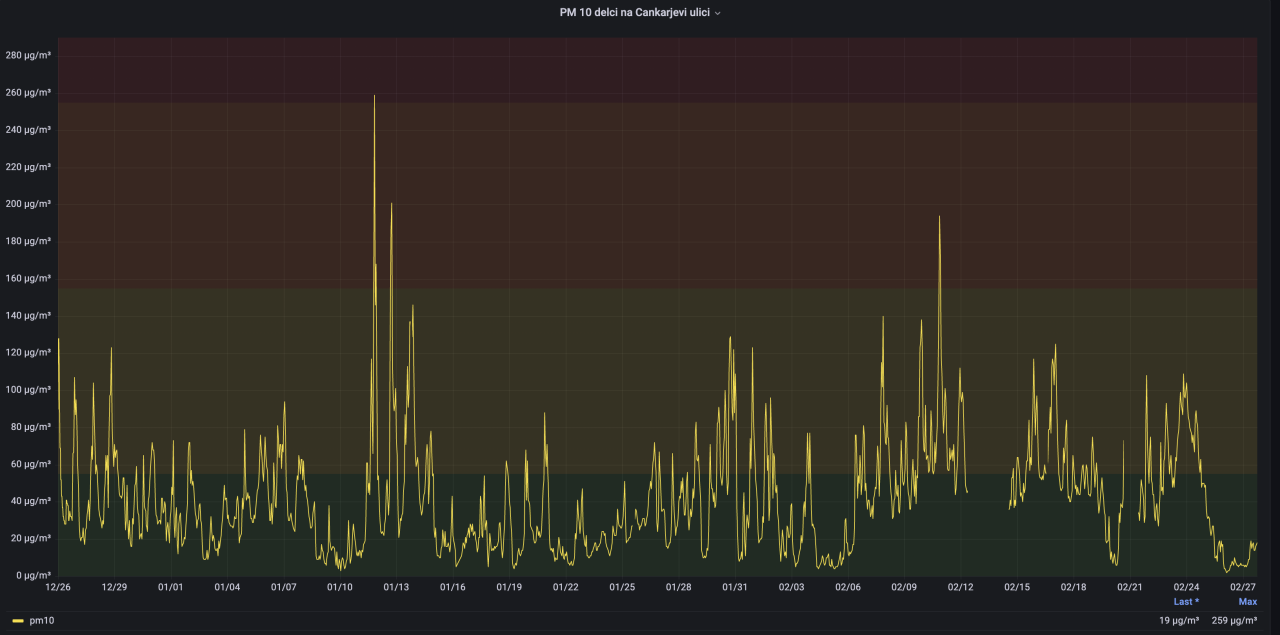This screenshot has width=1280, height=635.
Task: Click the panel title 'PM 10 delci na Cankarjevi ulici'
Action: pos(634,13)
